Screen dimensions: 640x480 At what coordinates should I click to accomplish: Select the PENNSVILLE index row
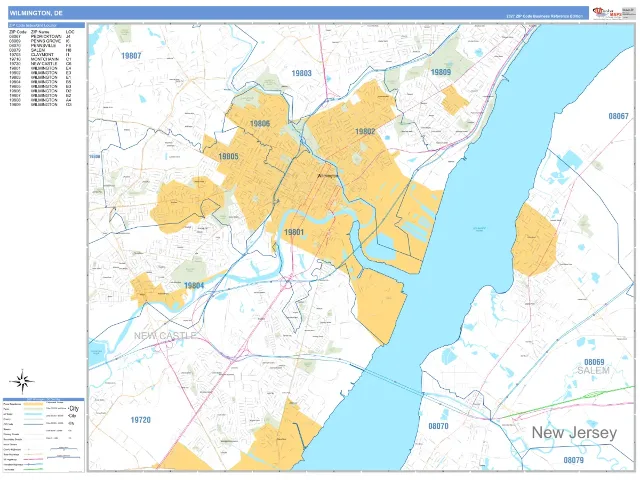pos(40,46)
